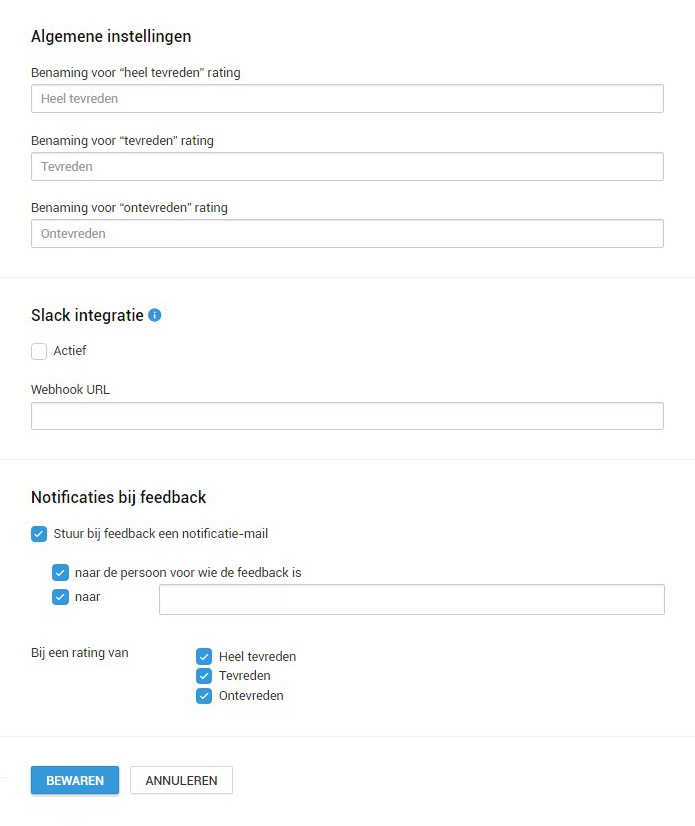Viewport: 695px width, 826px height.
Task: Click the input with placeholder 'Tevreden'
Action: (347, 167)
